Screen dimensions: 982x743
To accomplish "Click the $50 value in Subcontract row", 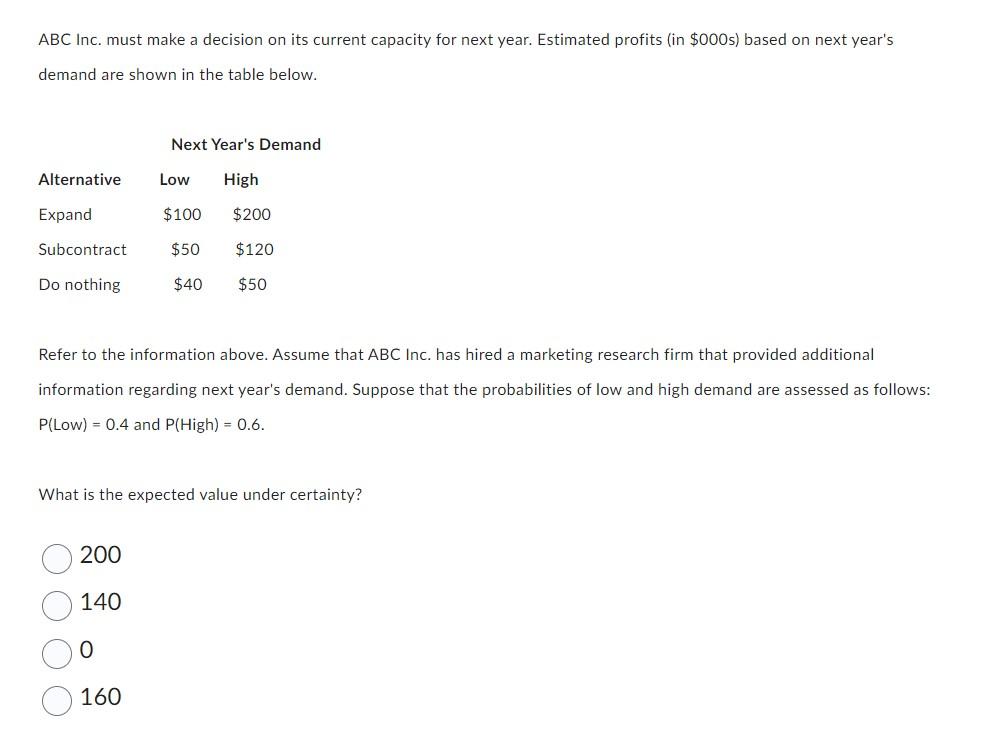I will (x=185, y=249).
